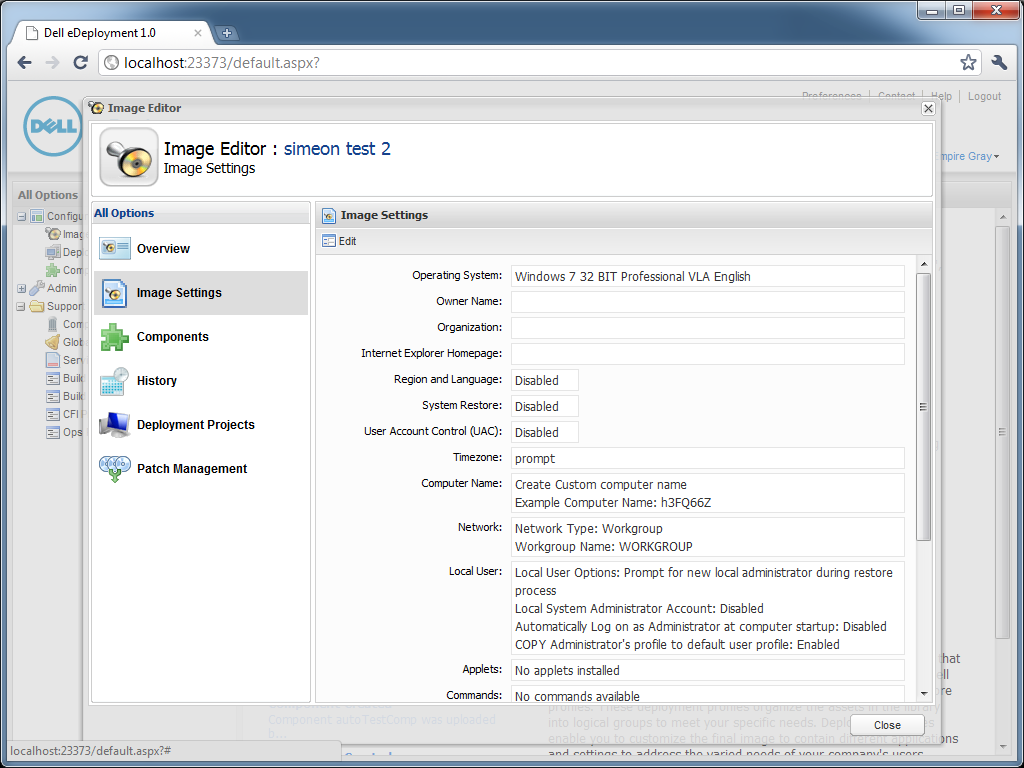Click the Patch Management discs icon
This screenshot has width=1024, height=768.
114,469
